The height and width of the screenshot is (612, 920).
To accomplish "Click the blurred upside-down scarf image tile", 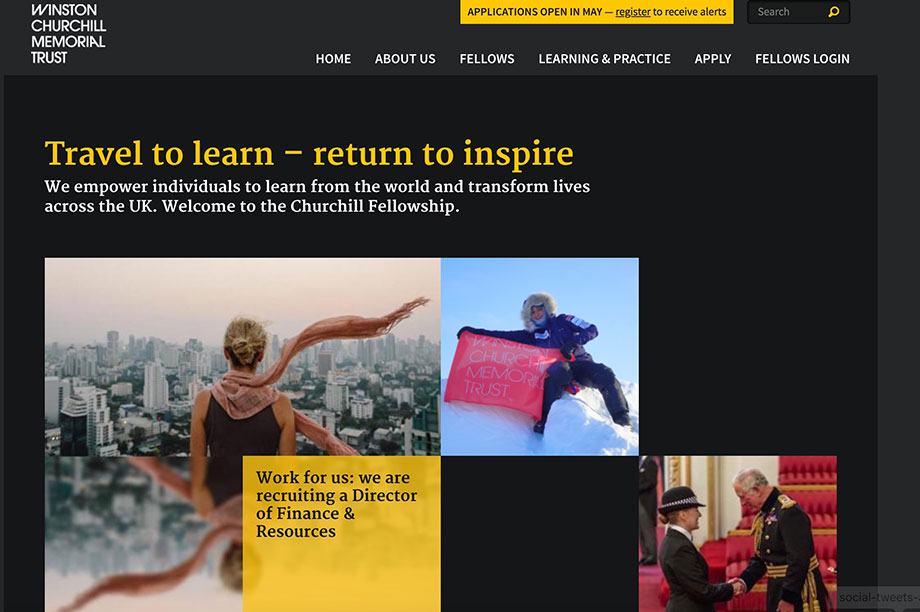I will pos(144,534).
